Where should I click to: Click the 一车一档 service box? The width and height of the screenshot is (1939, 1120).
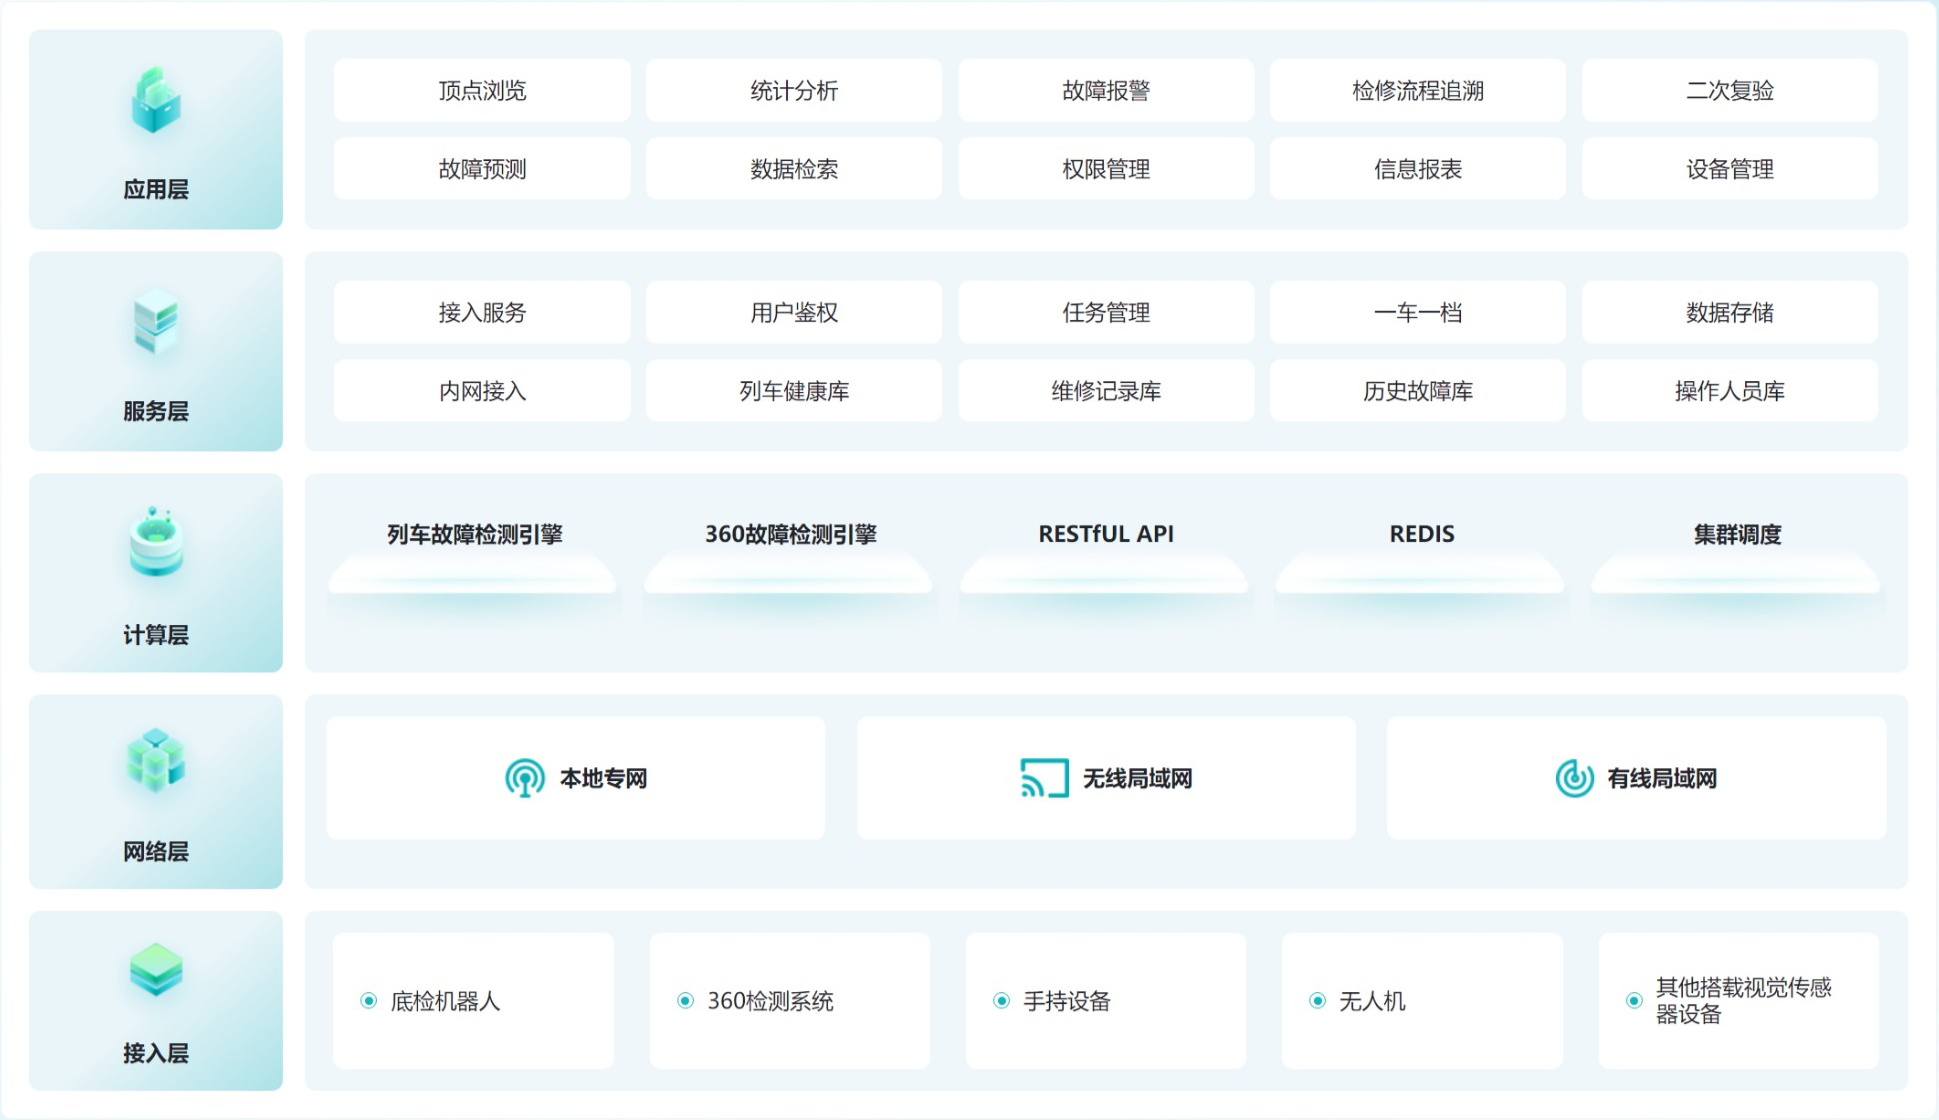pyautogui.click(x=1417, y=313)
